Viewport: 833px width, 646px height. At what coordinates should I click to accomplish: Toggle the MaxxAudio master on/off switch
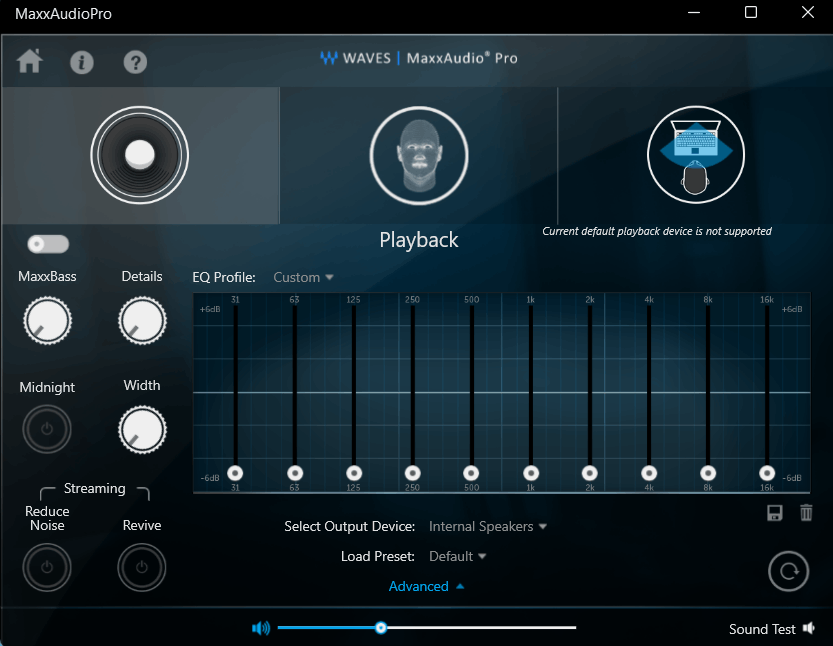(x=48, y=244)
